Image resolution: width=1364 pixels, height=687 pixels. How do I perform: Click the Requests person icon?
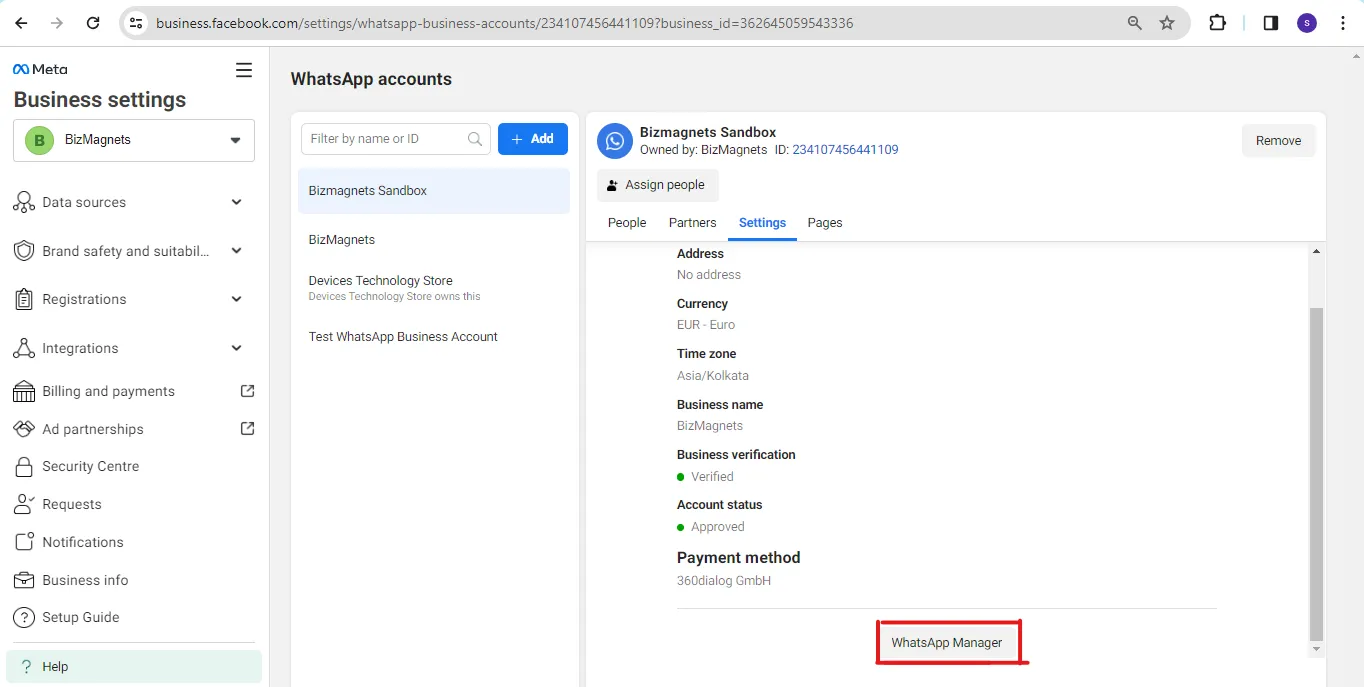(x=24, y=504)
